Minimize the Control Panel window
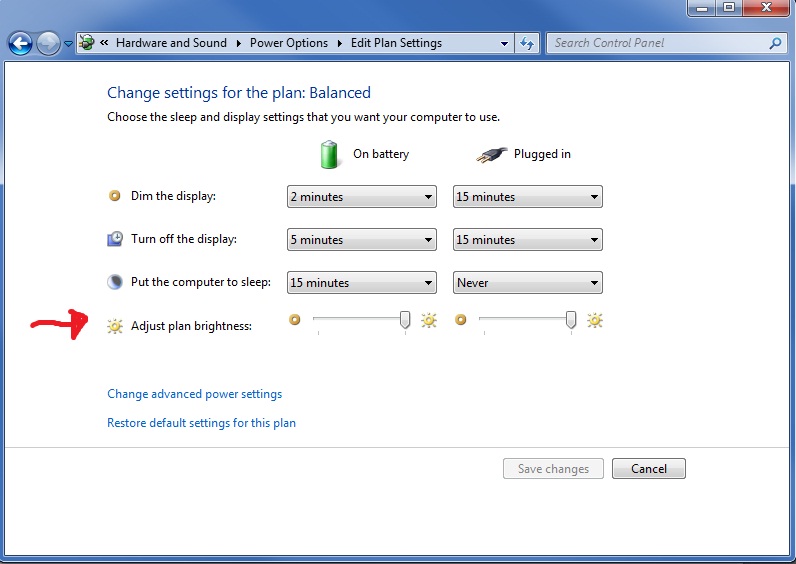Viewport: 796px width, 564px height. pyautogui.click(x=703, y=8)
